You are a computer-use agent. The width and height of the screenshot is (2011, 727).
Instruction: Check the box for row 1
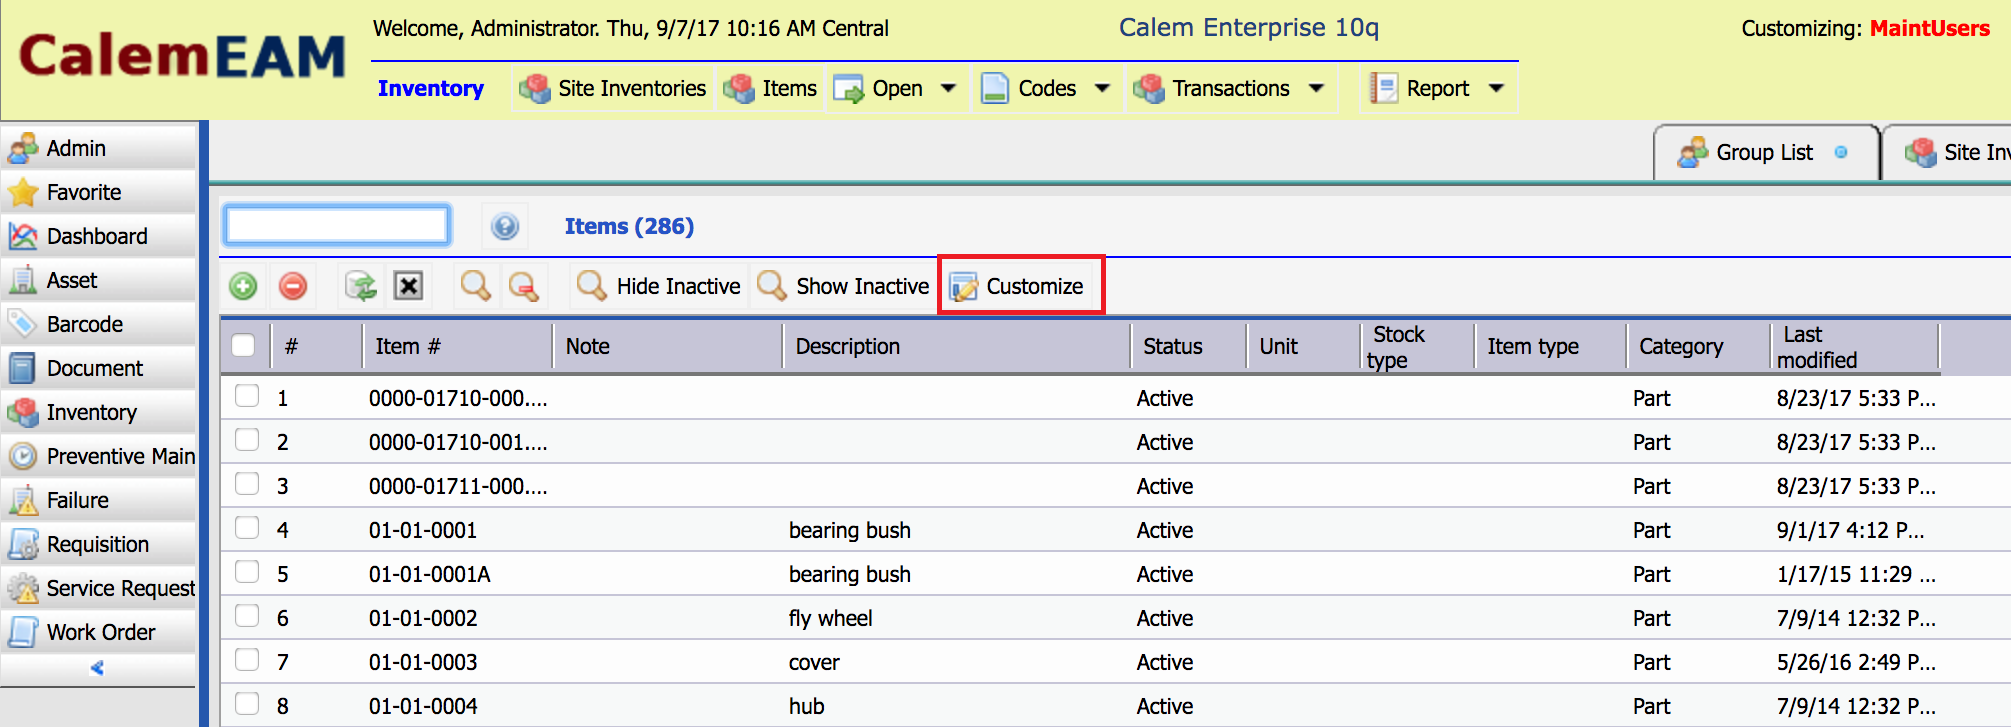click(247, 396)
